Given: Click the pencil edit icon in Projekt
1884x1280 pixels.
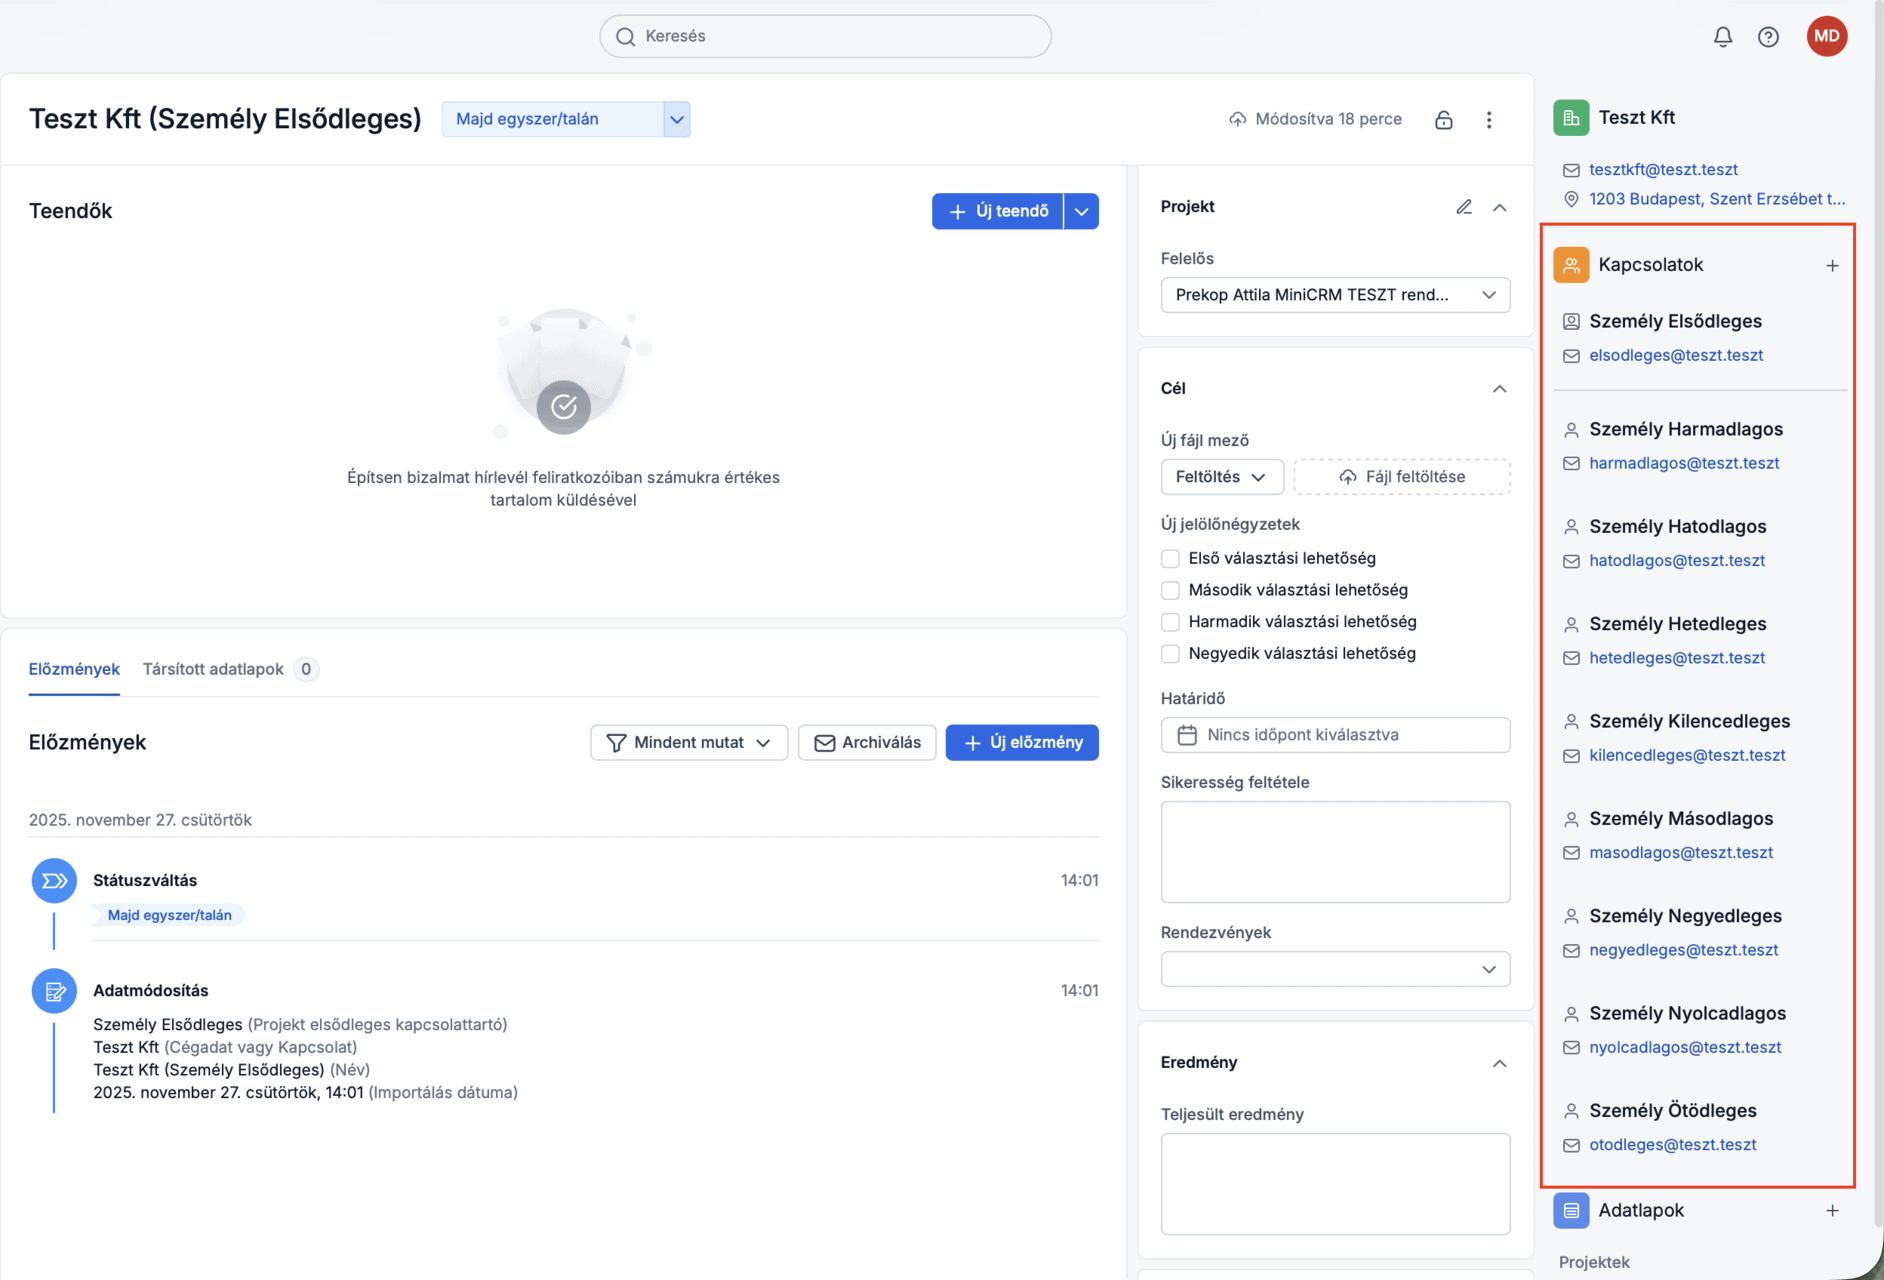Looking at the screenshot, I should point(1463,207).
